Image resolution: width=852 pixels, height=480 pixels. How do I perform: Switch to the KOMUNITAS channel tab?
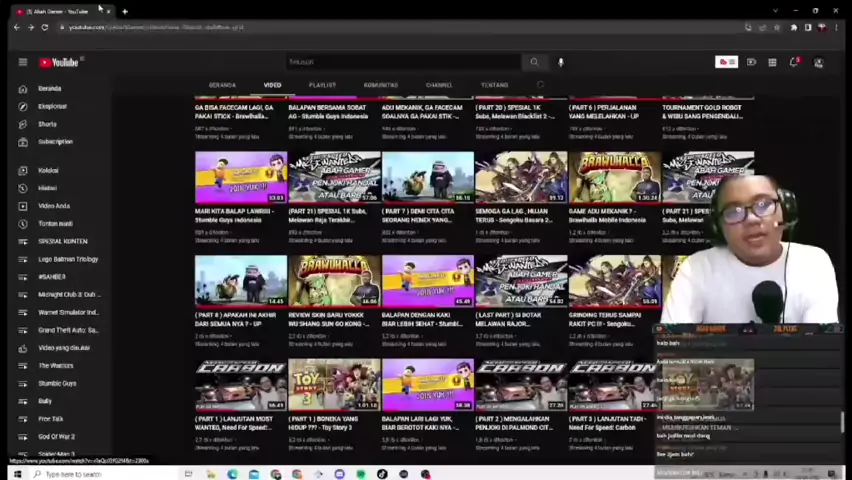pyautogui.click(x=380, y=85)
